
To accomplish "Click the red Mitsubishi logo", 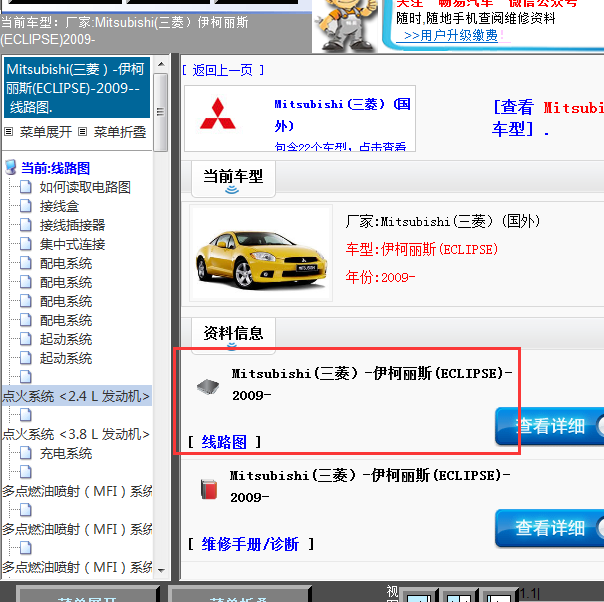I will pyautogui.click(x=218, y=114).
